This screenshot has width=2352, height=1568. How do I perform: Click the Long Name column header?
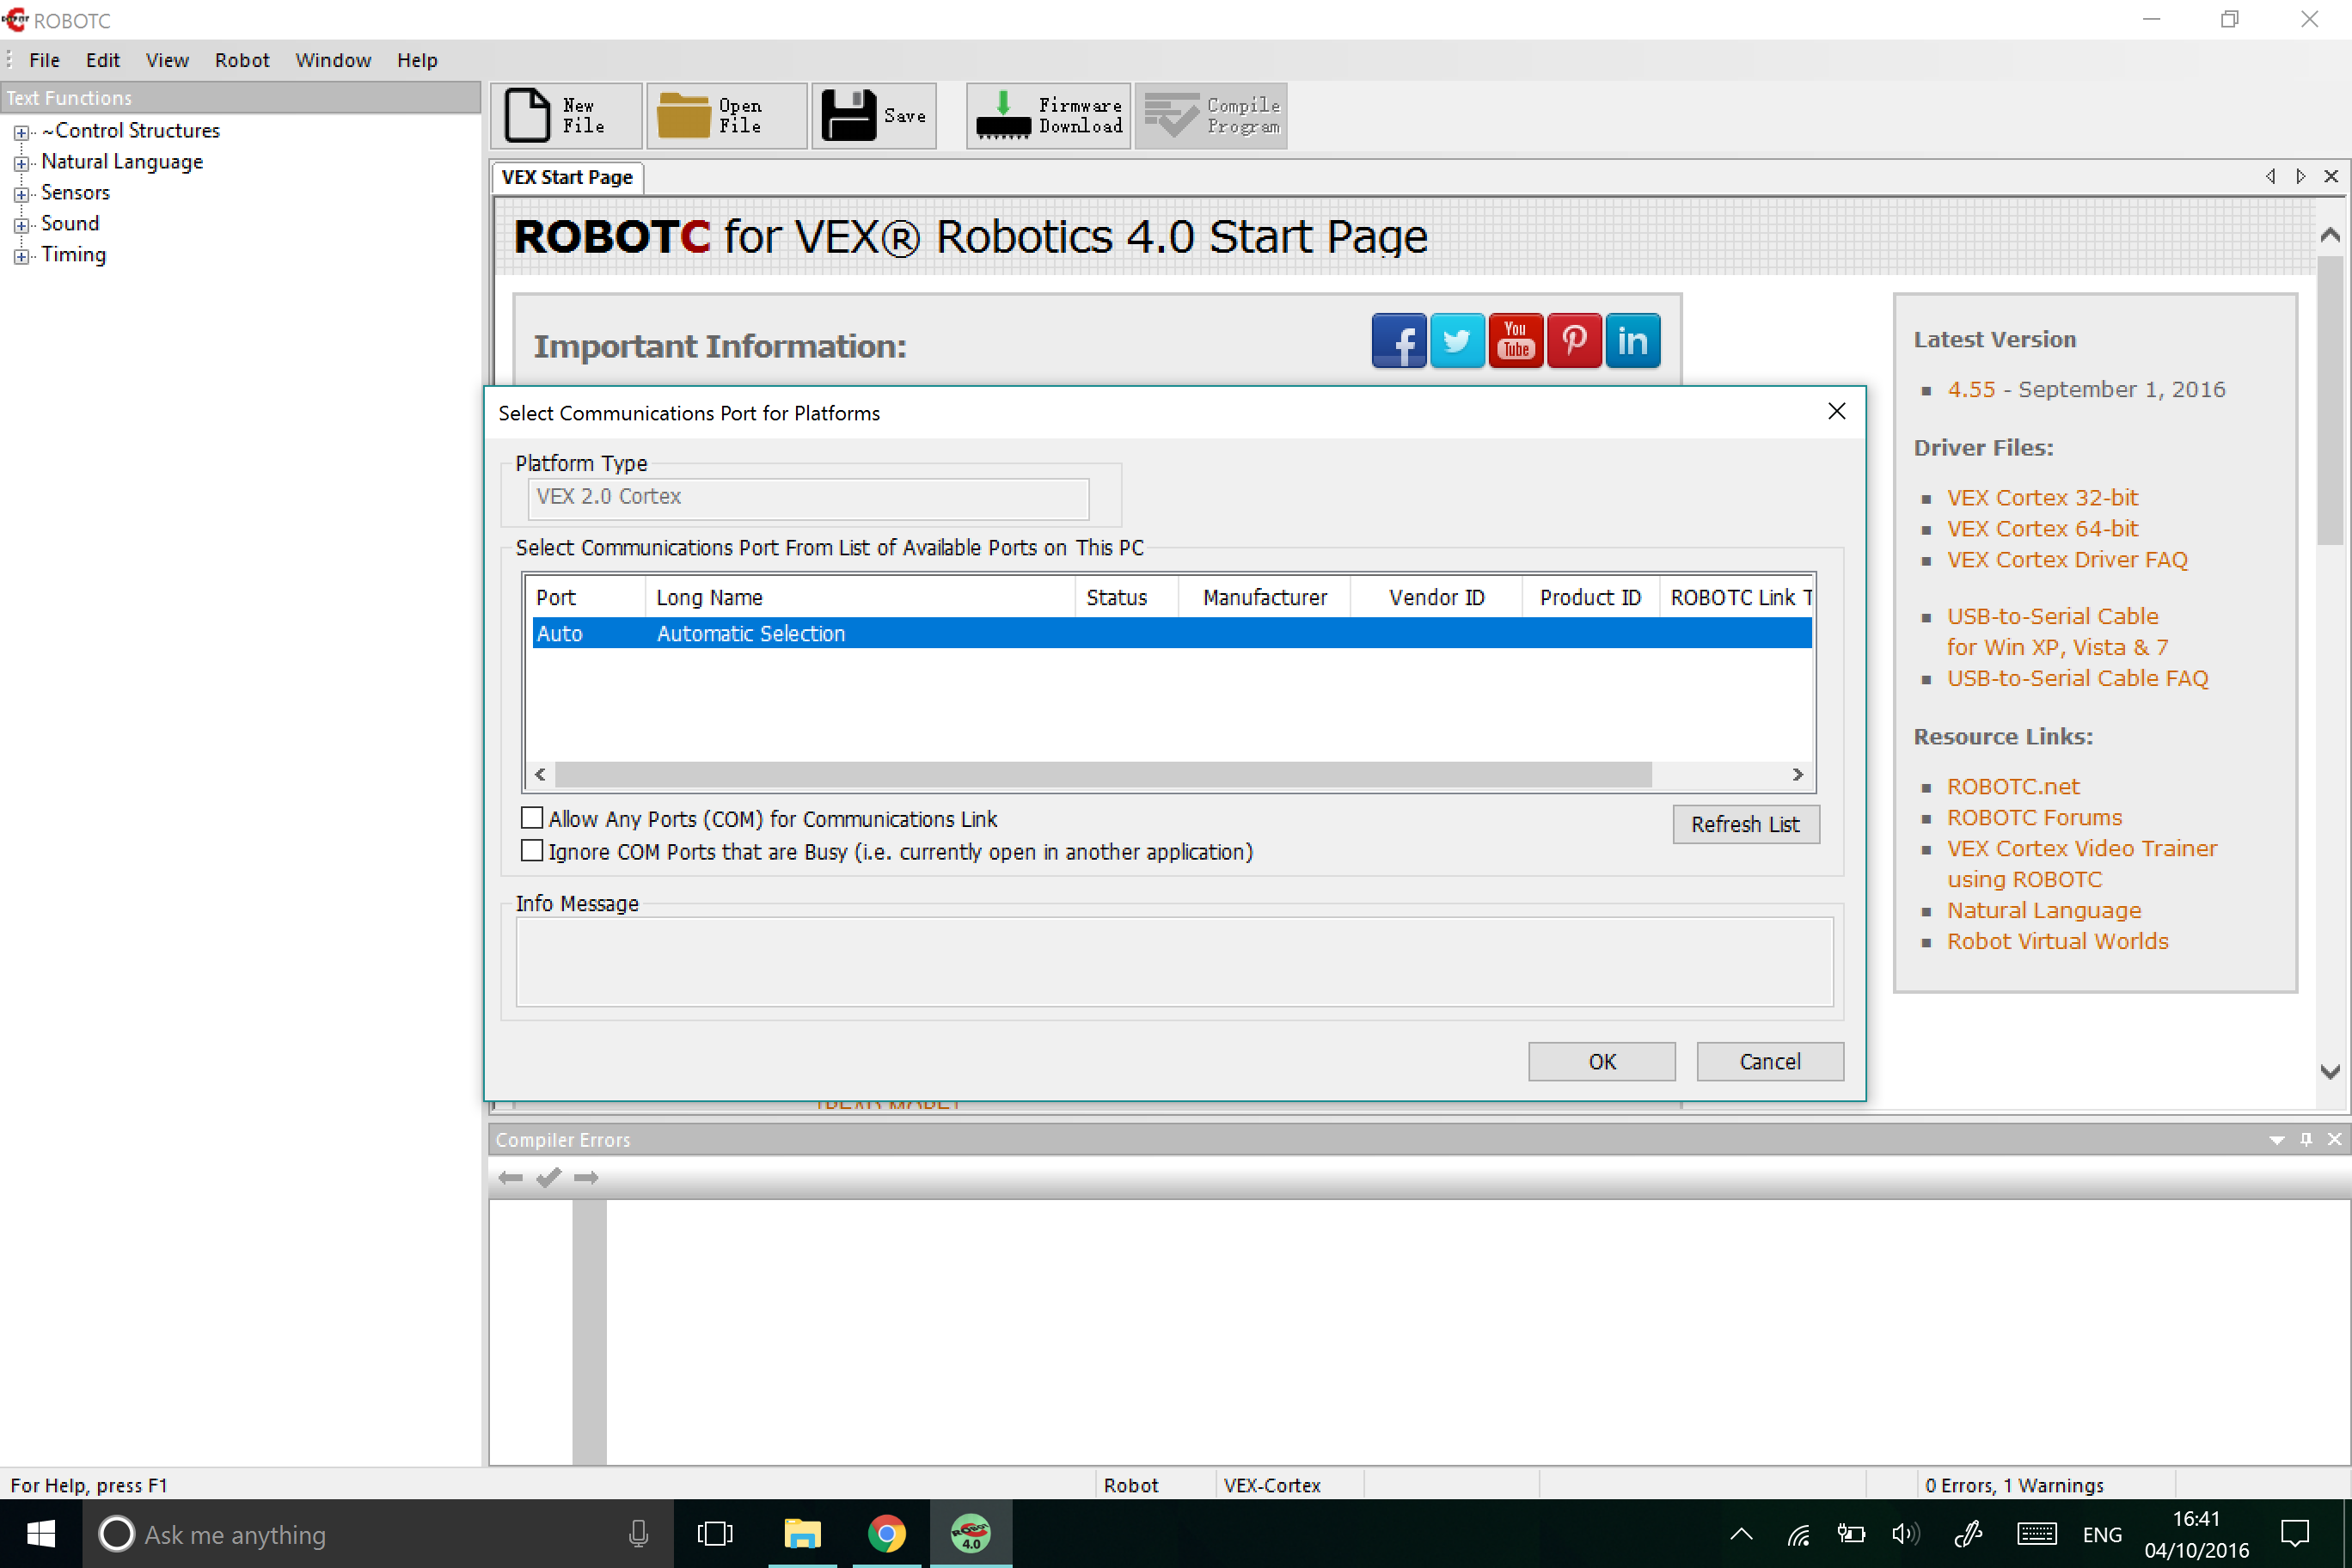(860, 597)
